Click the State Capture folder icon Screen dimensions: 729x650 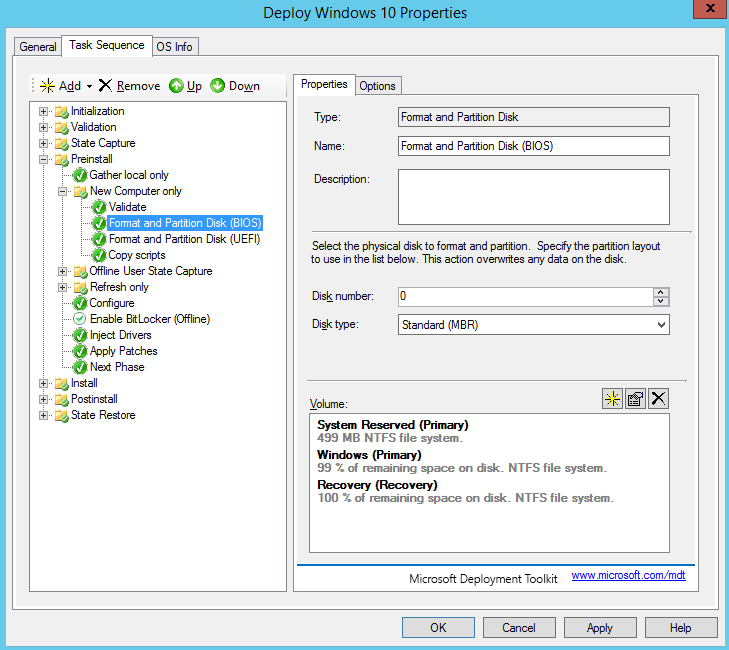point(62,143)
